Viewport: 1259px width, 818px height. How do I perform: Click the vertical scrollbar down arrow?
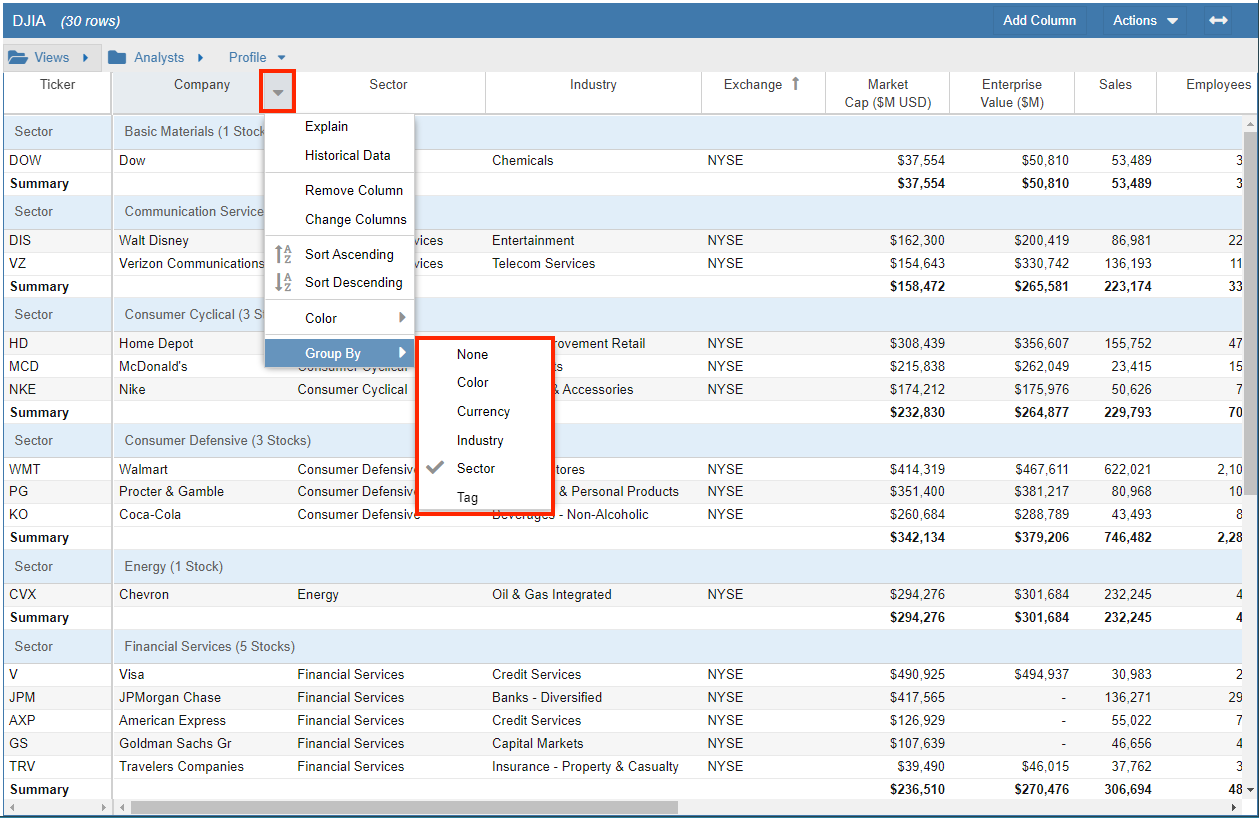[1250, 790]
